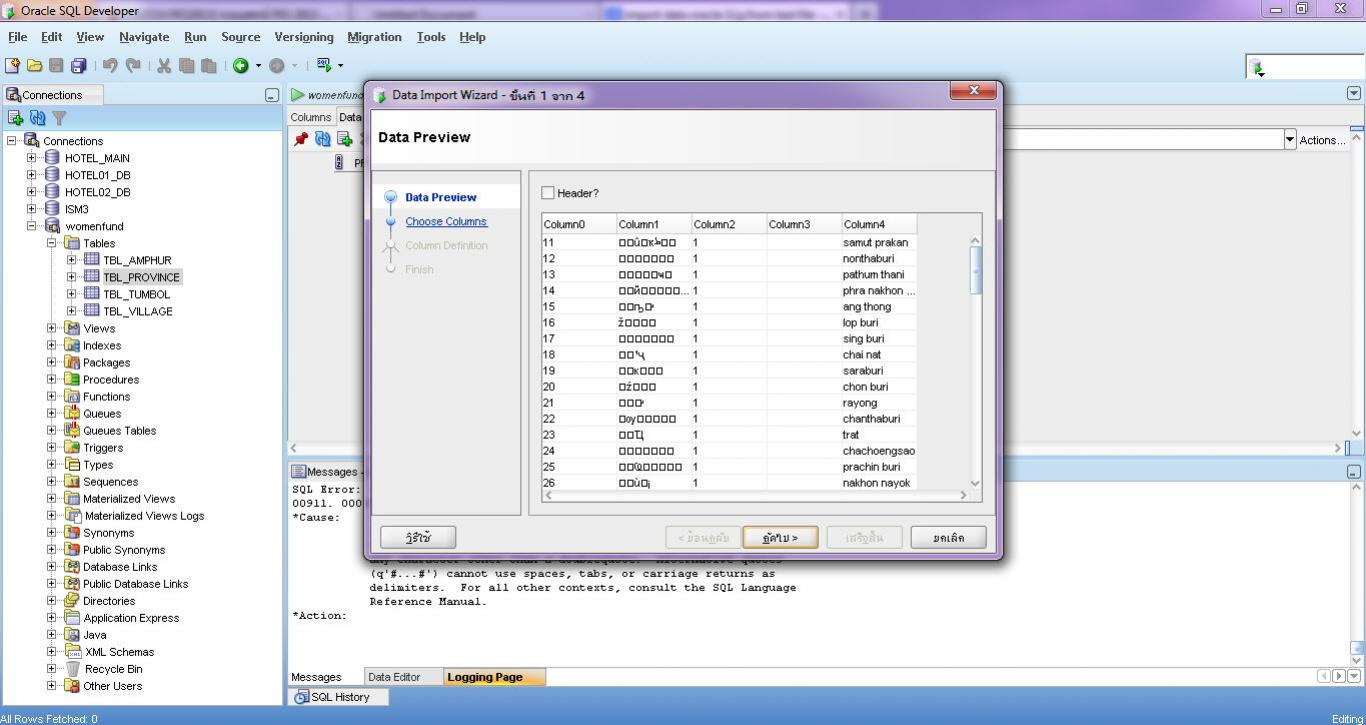1366x725 pixels.
Task: Minimize the Messages log panel
Action: click(x=1354, y=471)
